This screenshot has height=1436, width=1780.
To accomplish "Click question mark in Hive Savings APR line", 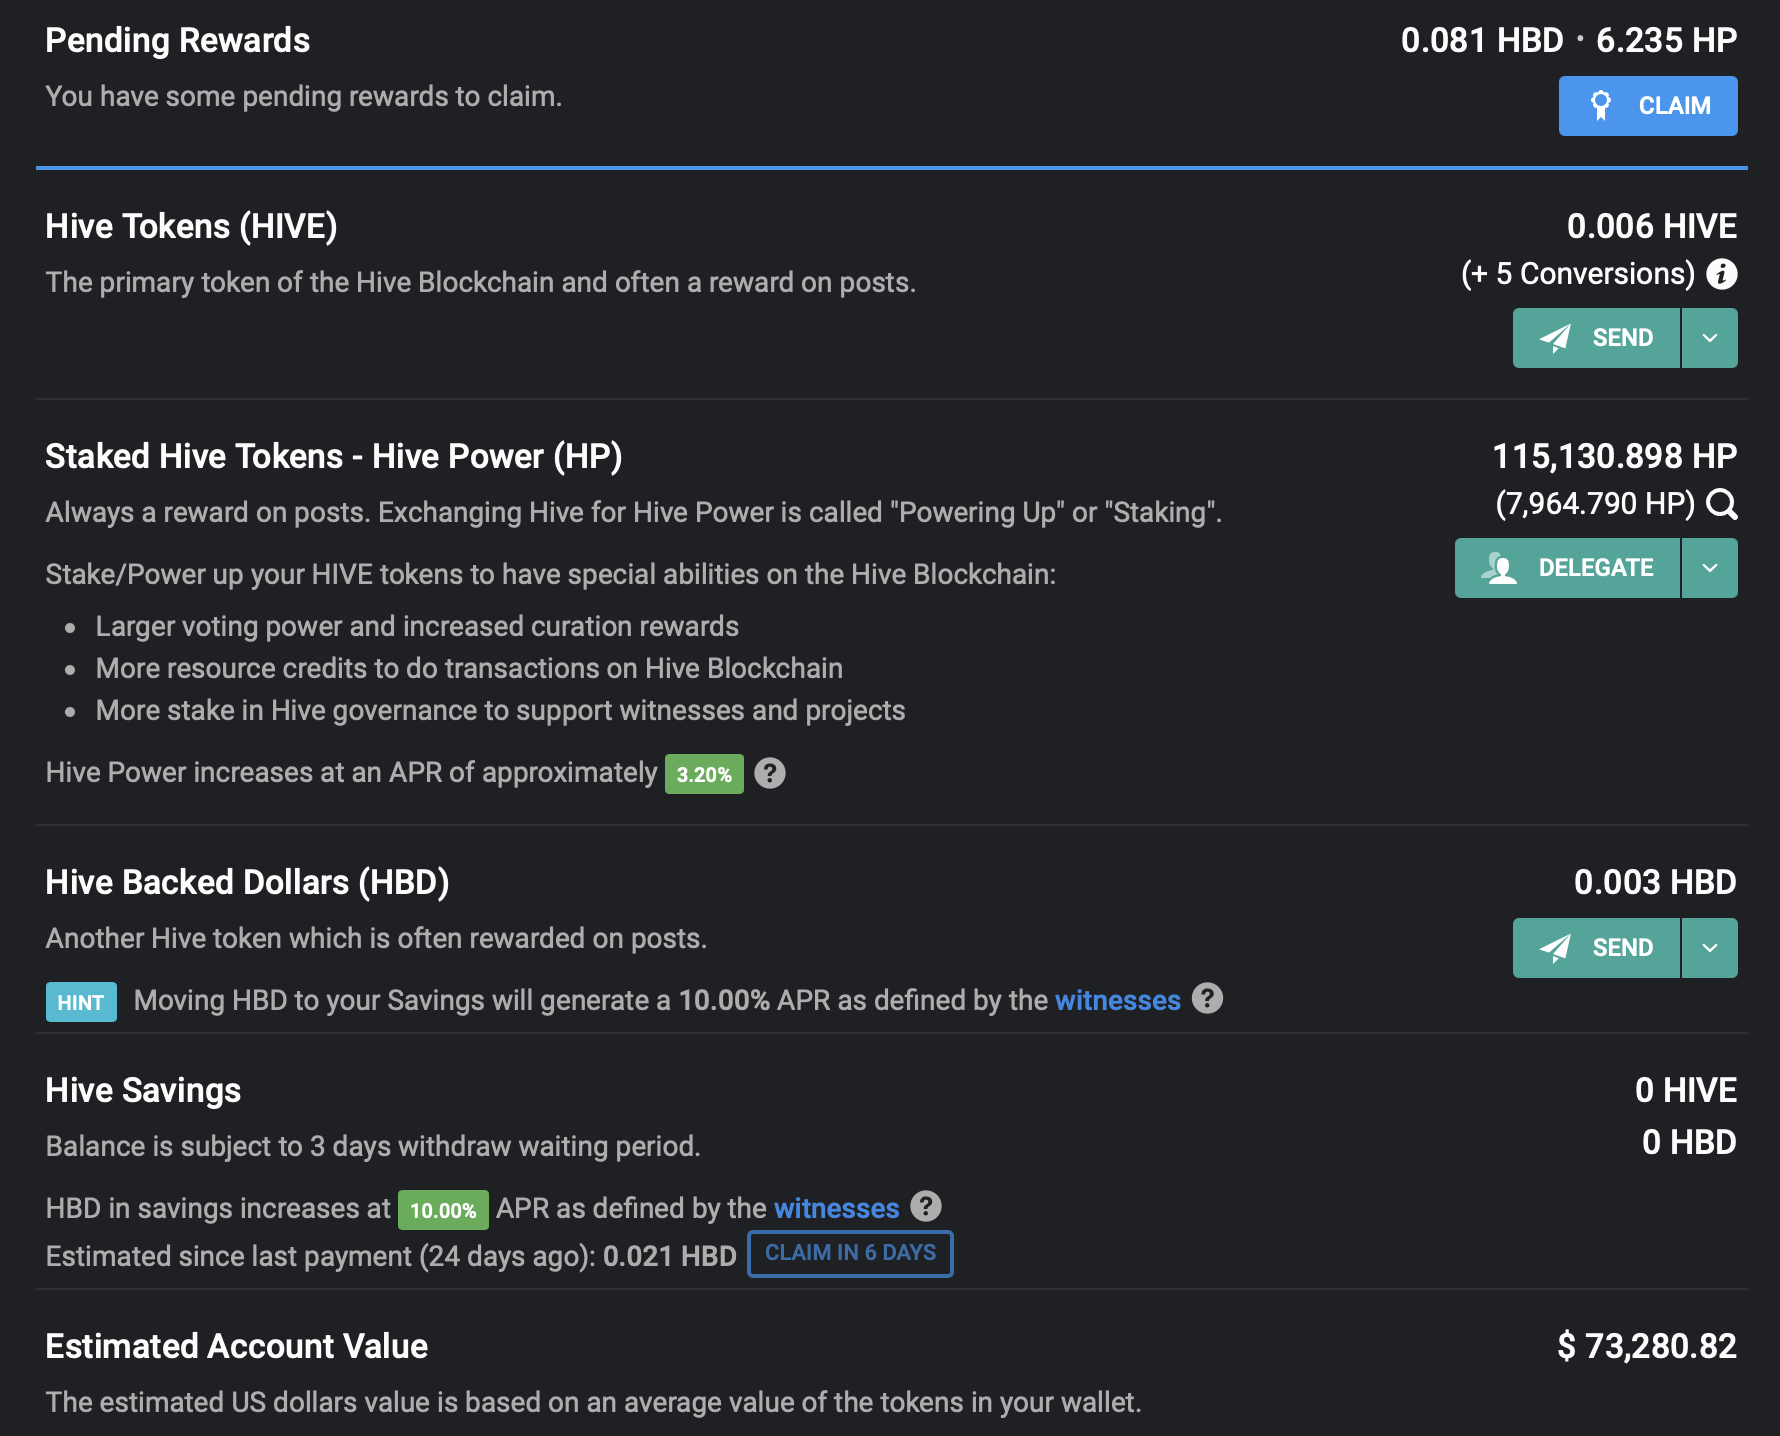I will [926, 1207].
